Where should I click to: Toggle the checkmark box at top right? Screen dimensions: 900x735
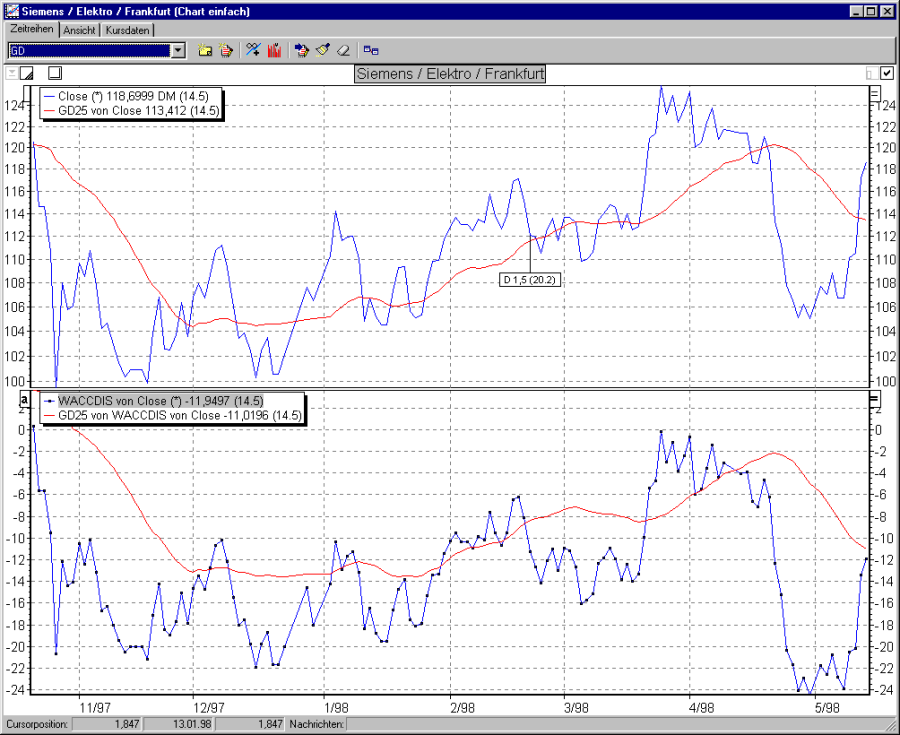tap(886, 73)
